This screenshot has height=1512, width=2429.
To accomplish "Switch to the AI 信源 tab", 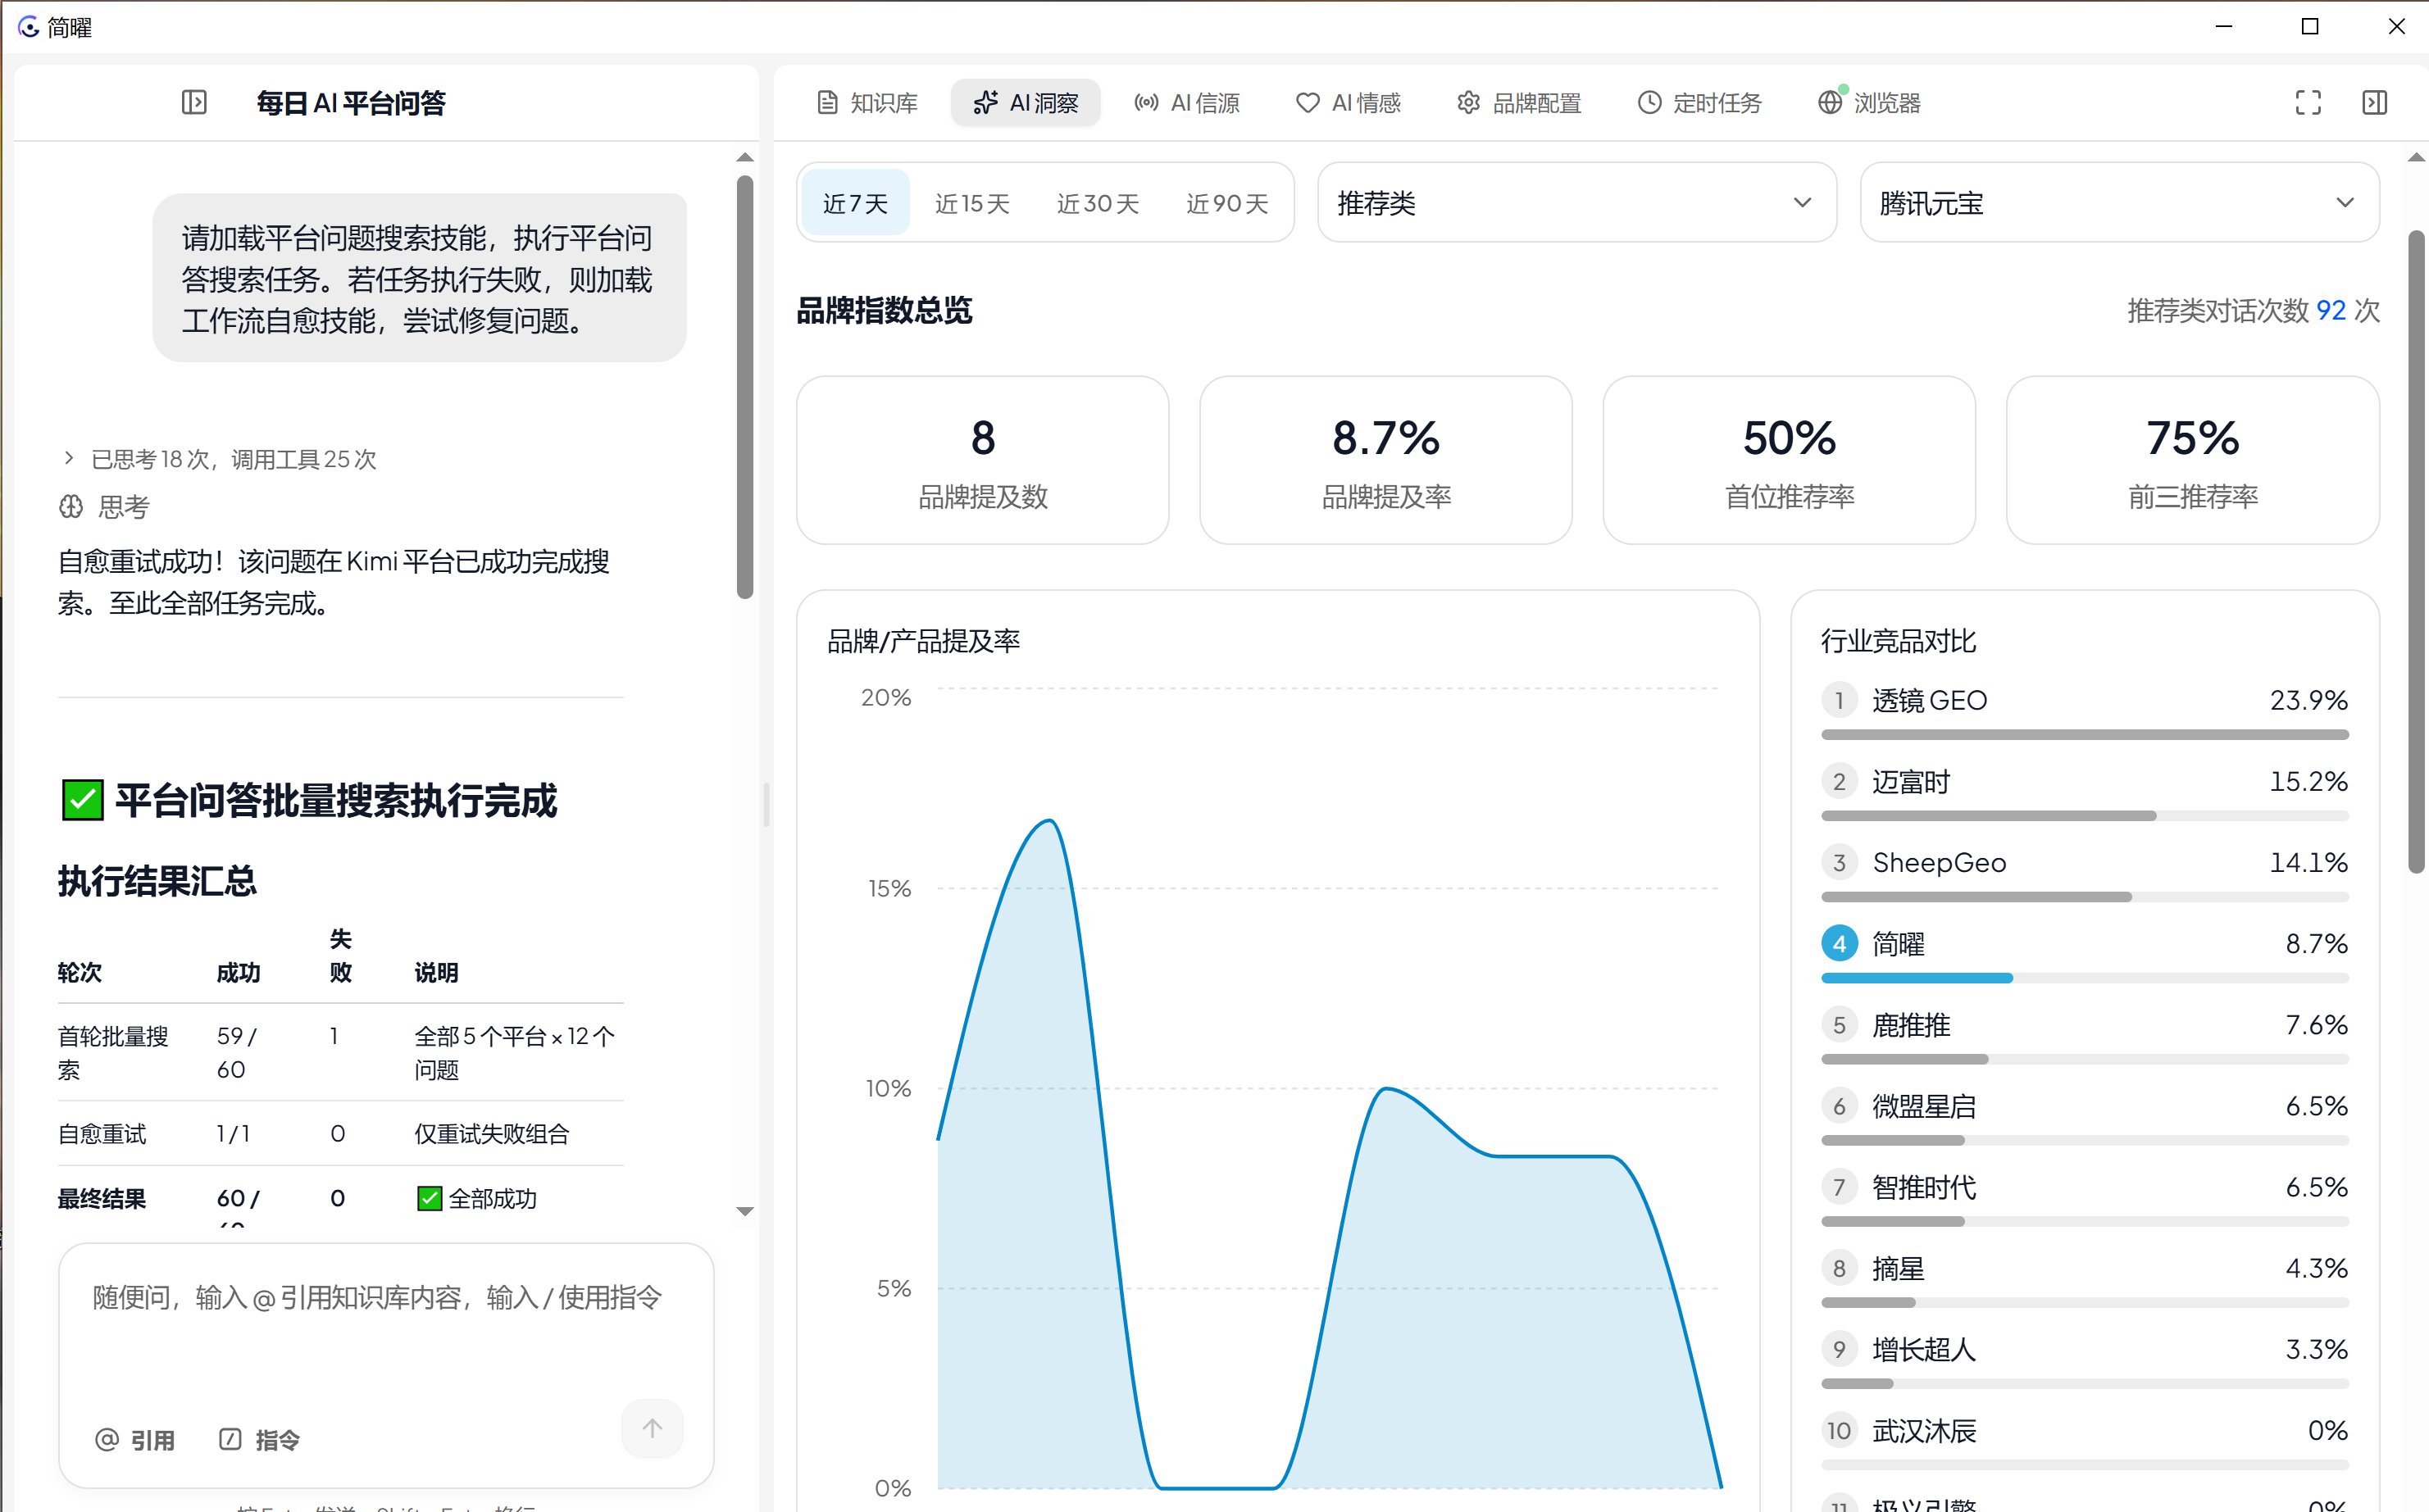I will click(1187, 102).
